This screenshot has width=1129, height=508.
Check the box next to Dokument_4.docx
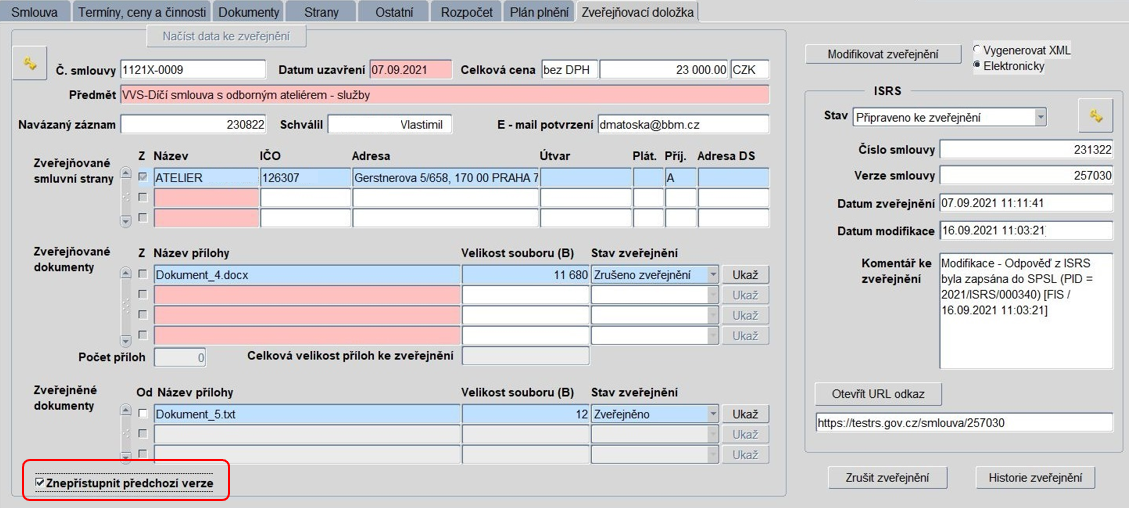(143, 274)
